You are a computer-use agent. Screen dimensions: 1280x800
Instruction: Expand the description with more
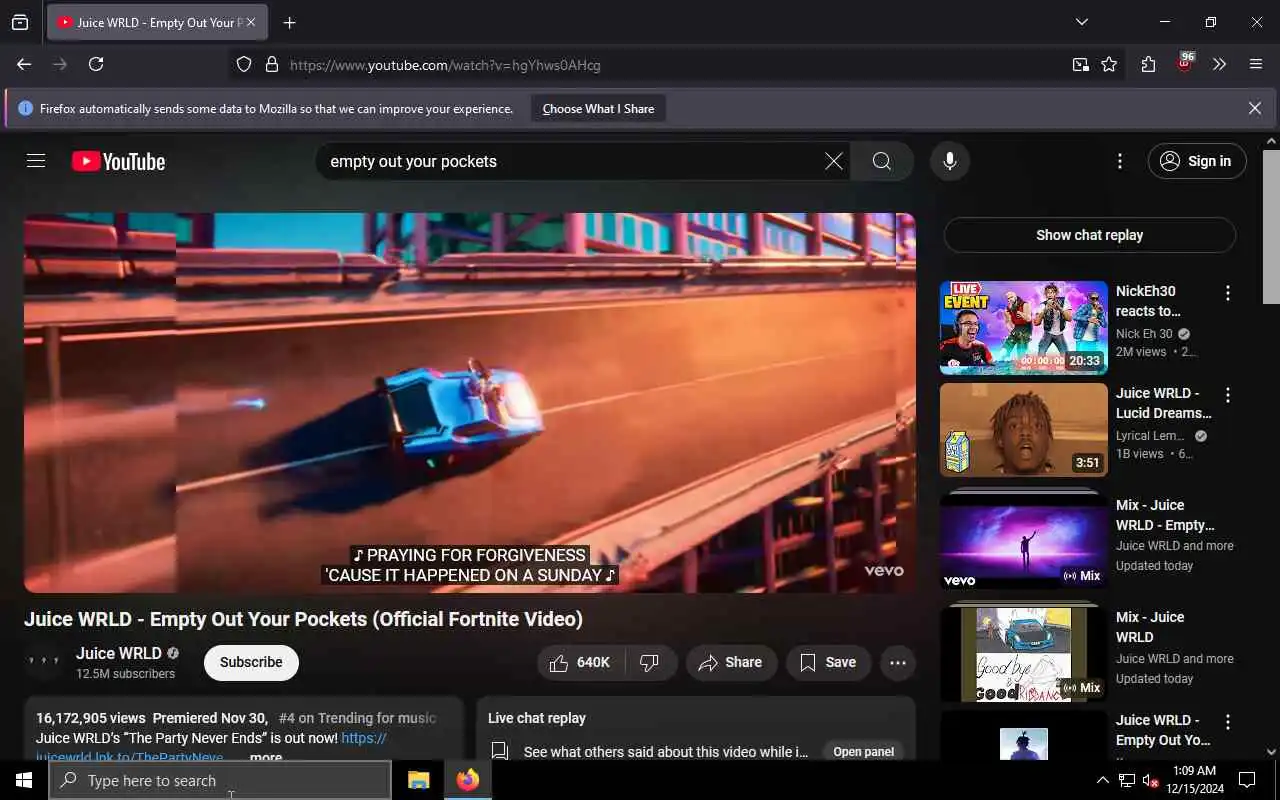(266, 757)
